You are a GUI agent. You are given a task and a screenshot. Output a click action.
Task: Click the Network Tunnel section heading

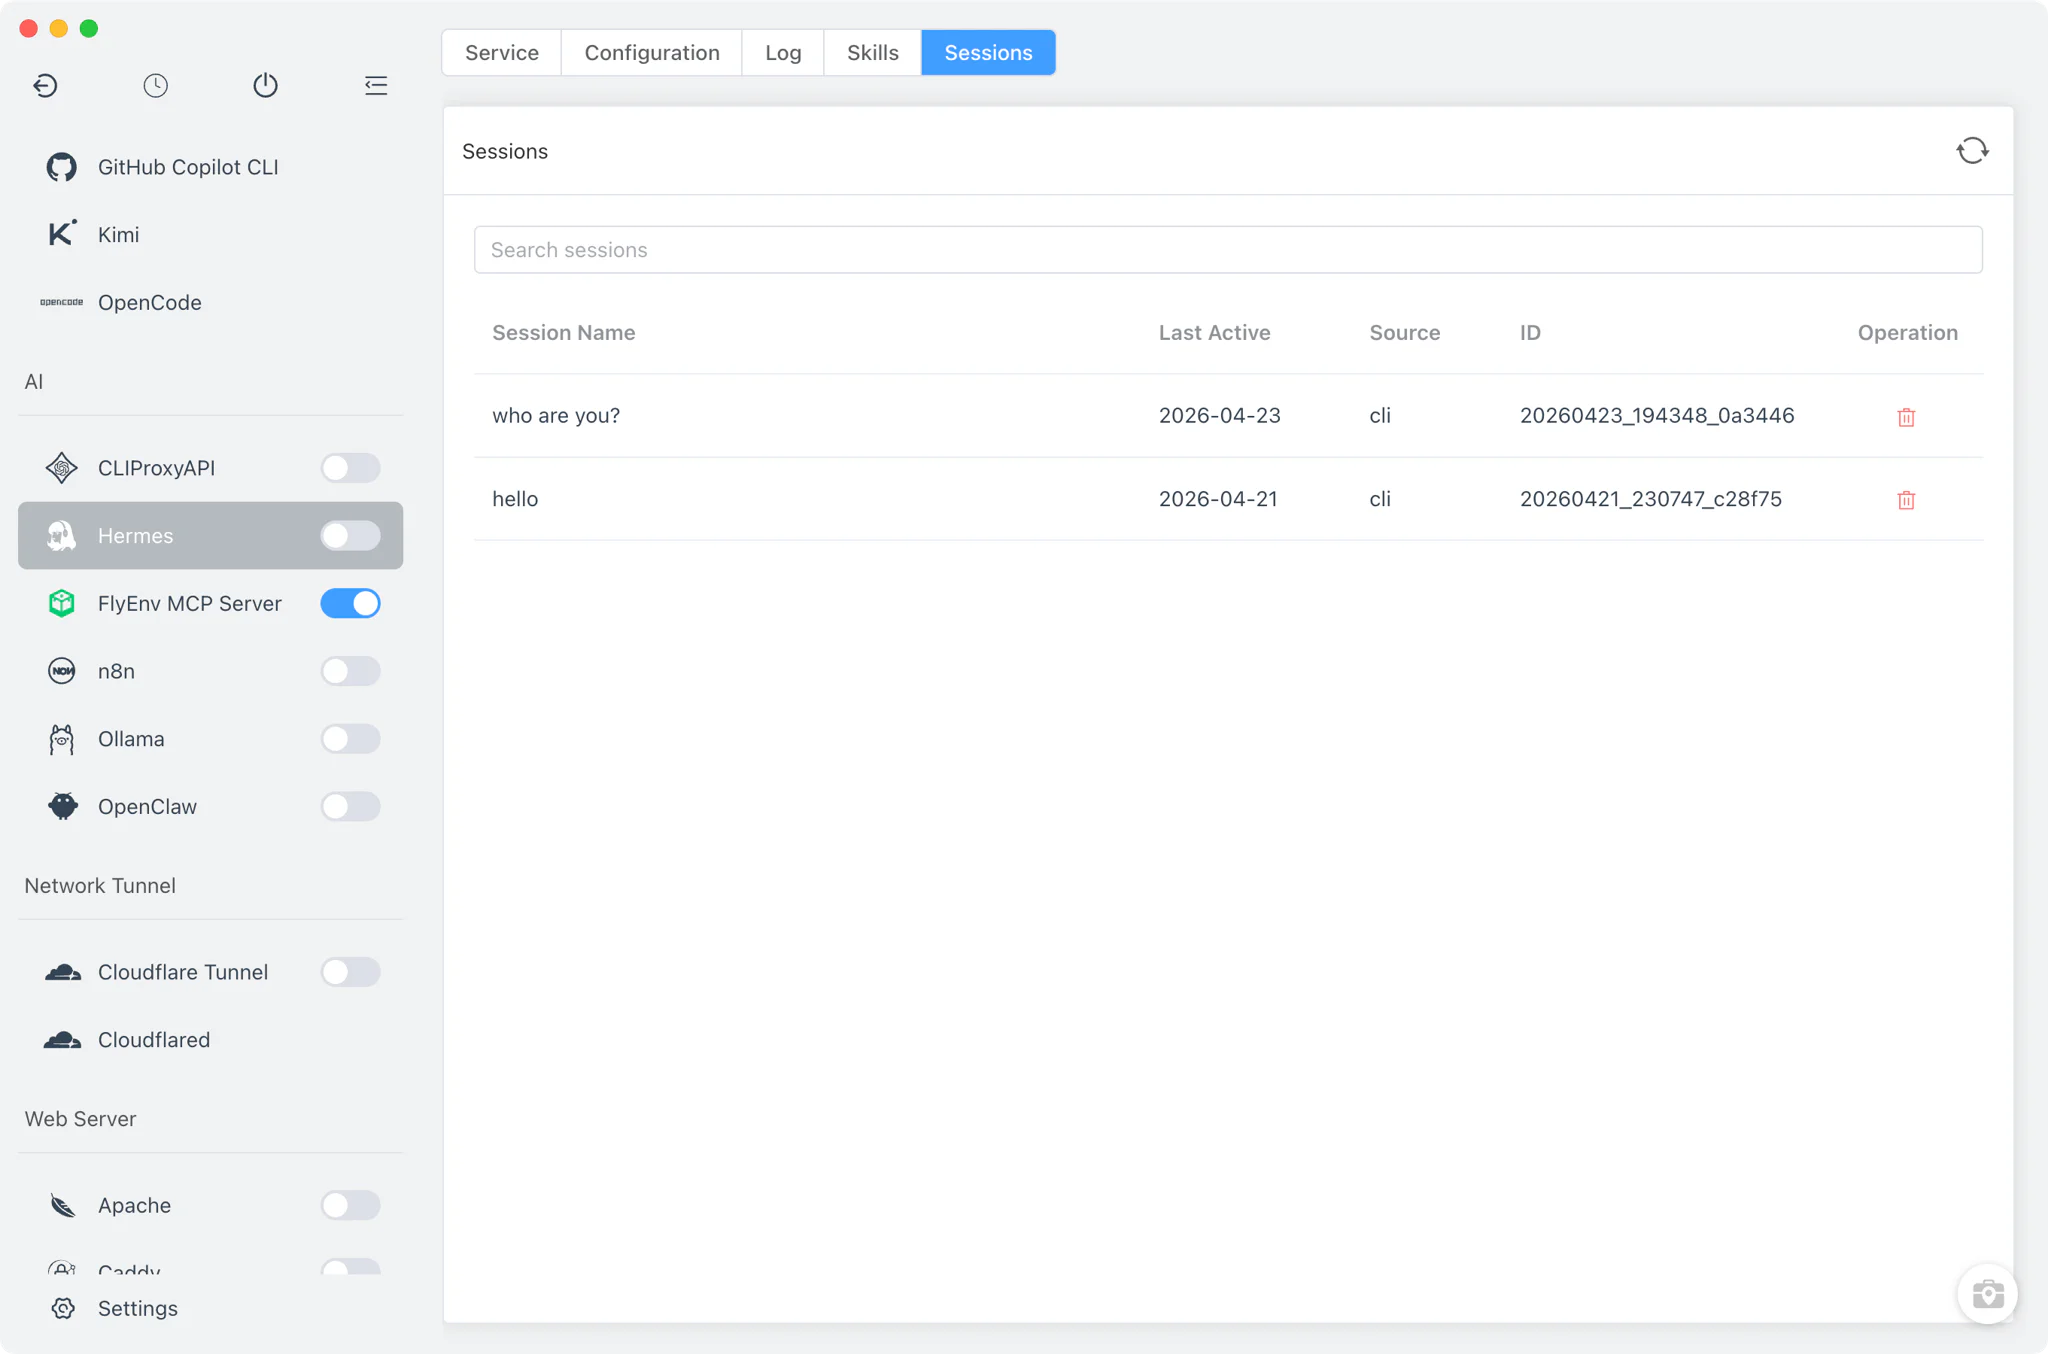click(x=100, y=885)
